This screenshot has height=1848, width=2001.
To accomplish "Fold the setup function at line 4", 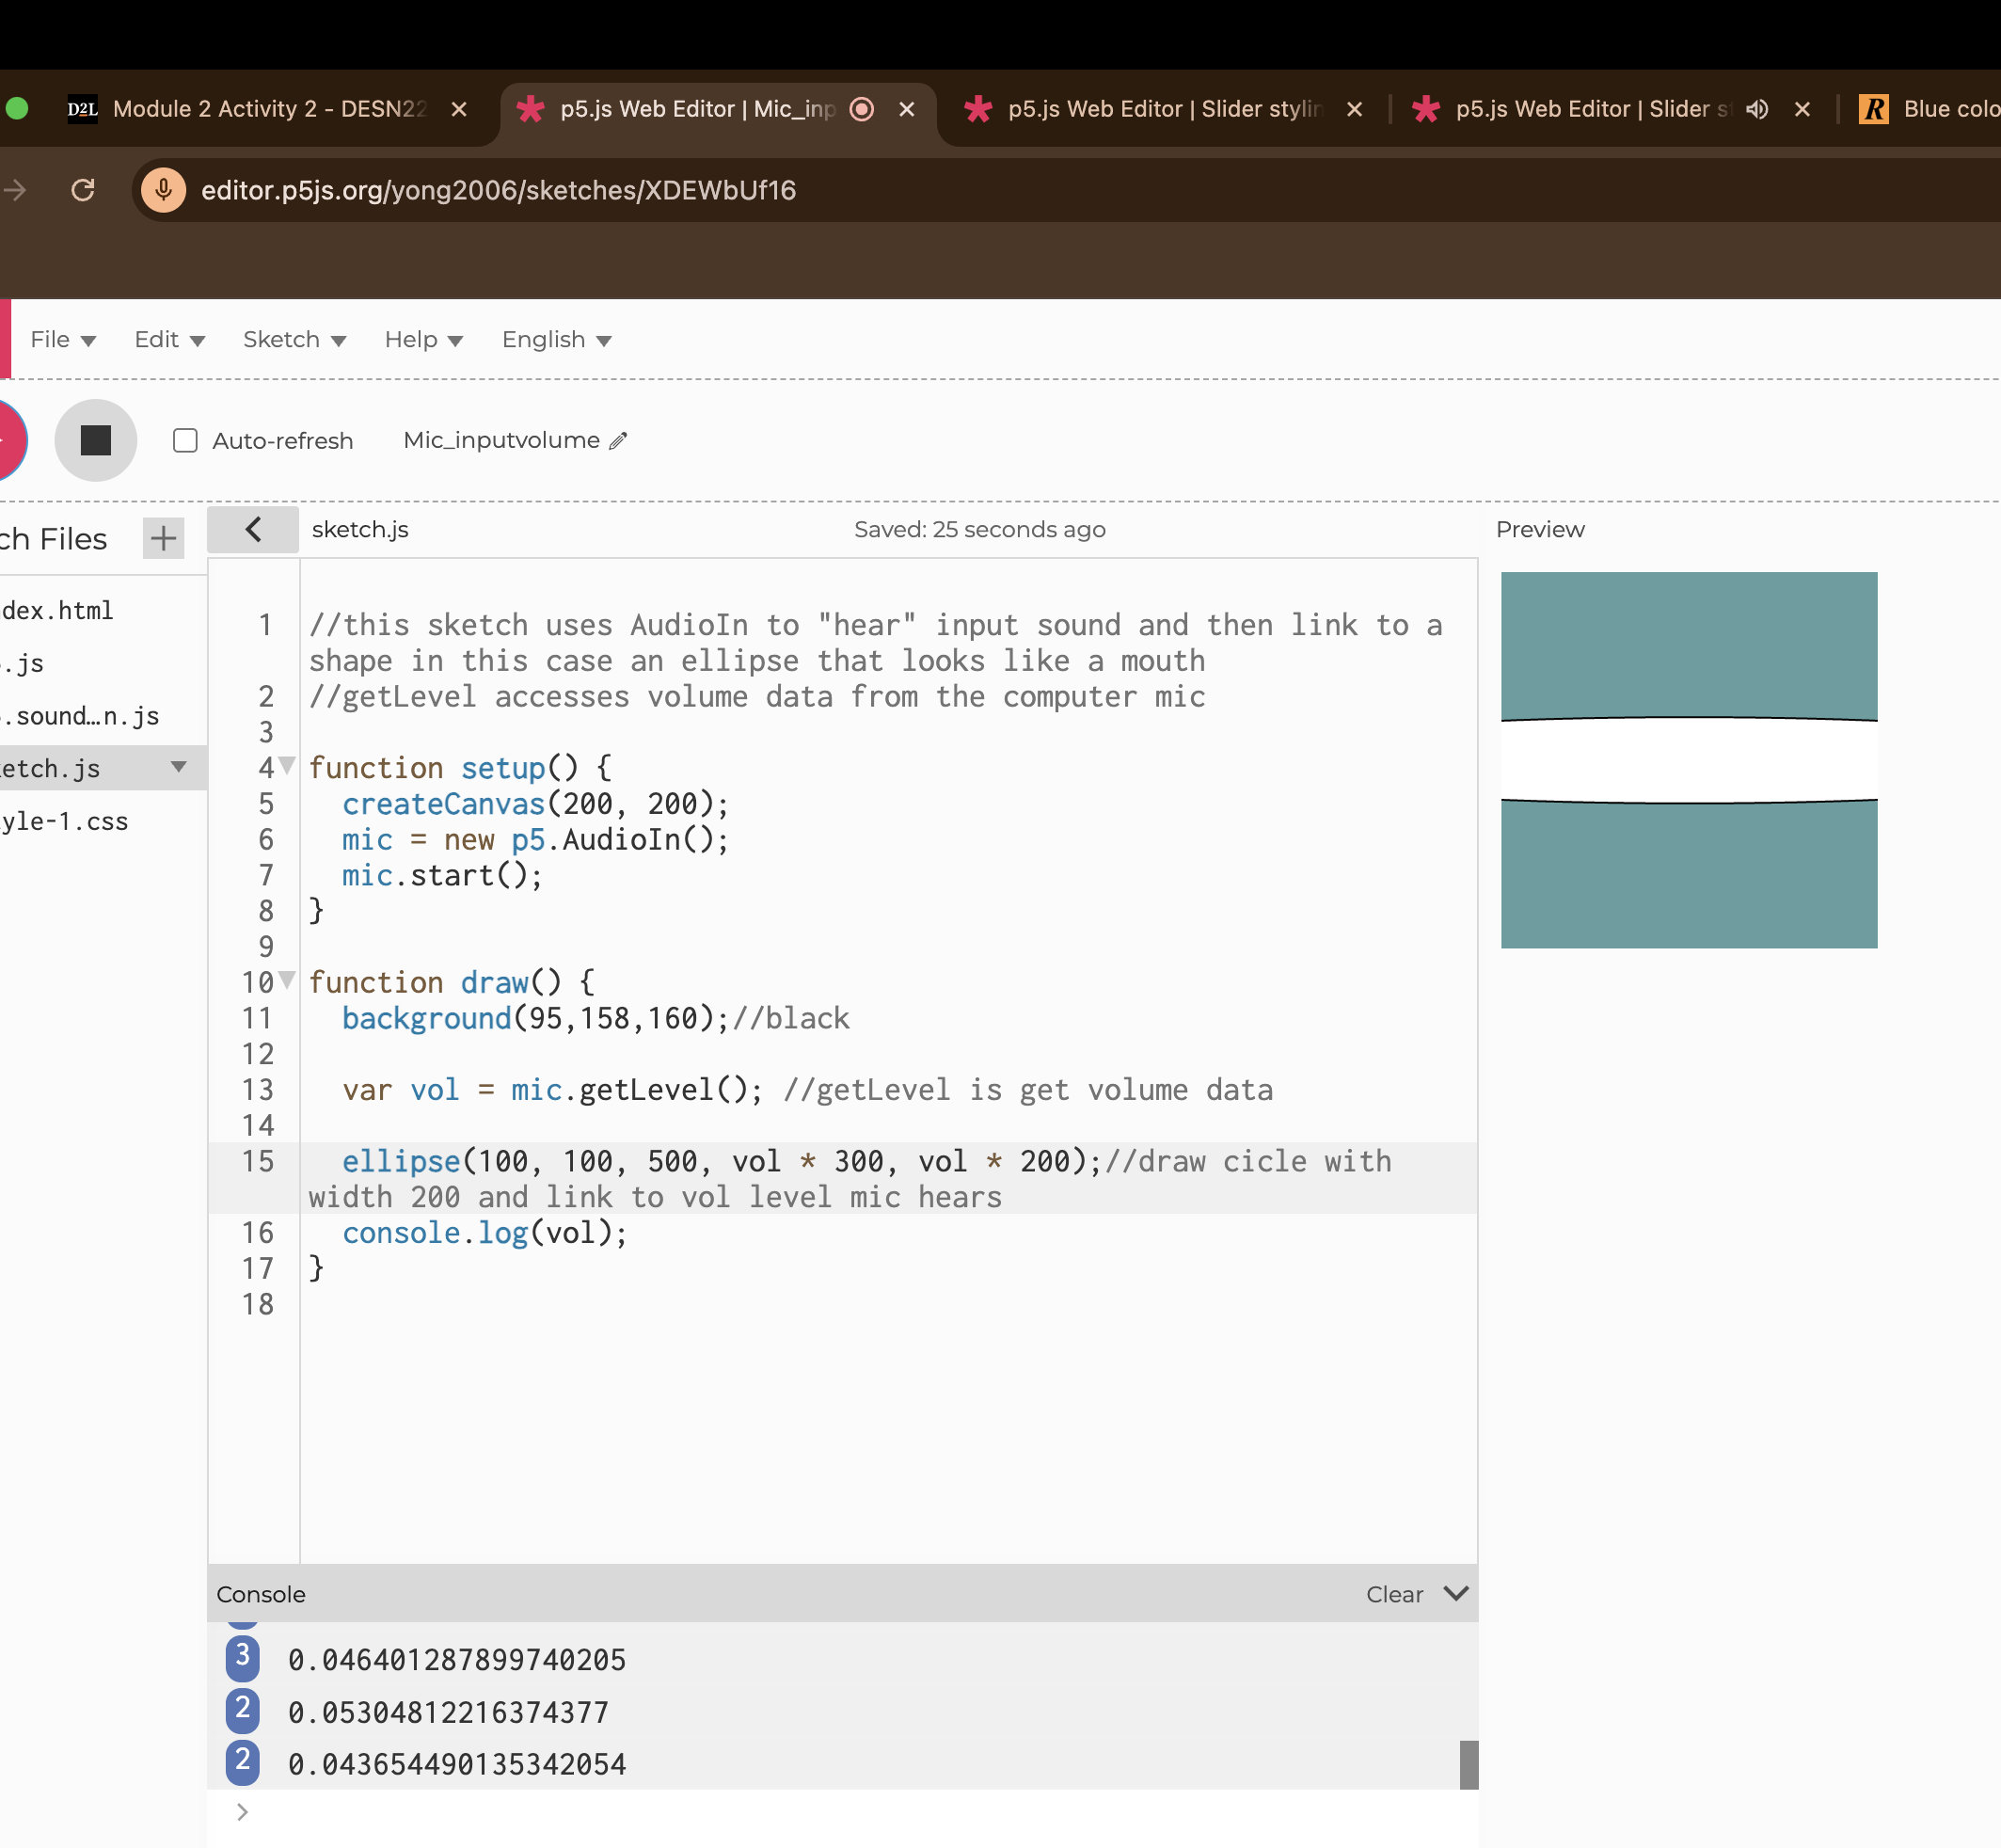I will click(288, 766).
